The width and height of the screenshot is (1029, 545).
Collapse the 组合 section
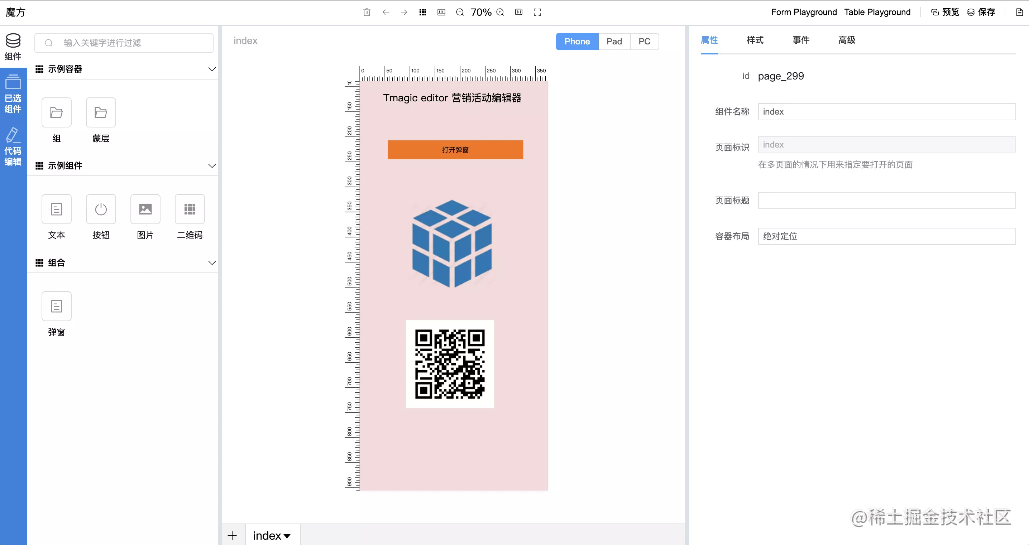pyautogui.click(x=212, y=263)
